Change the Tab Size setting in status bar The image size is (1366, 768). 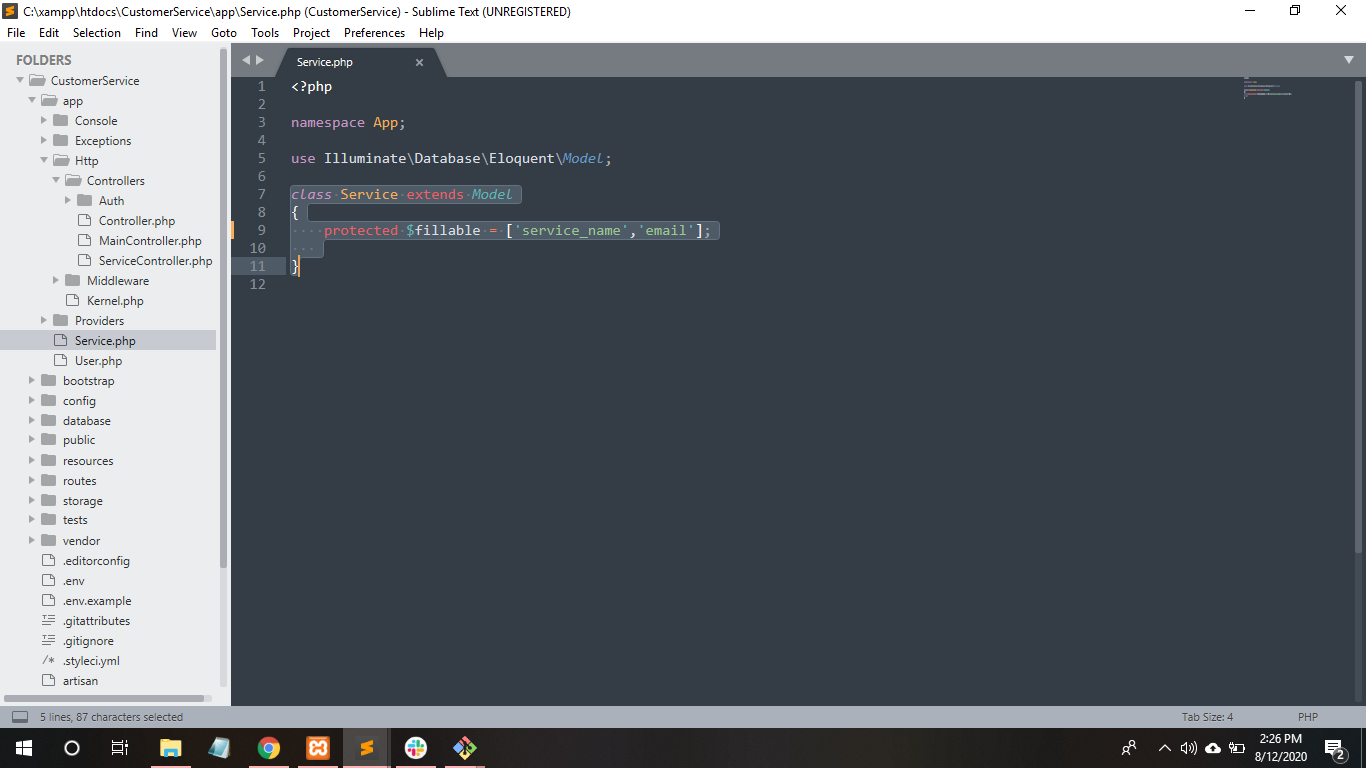(x=1207, y=717)
